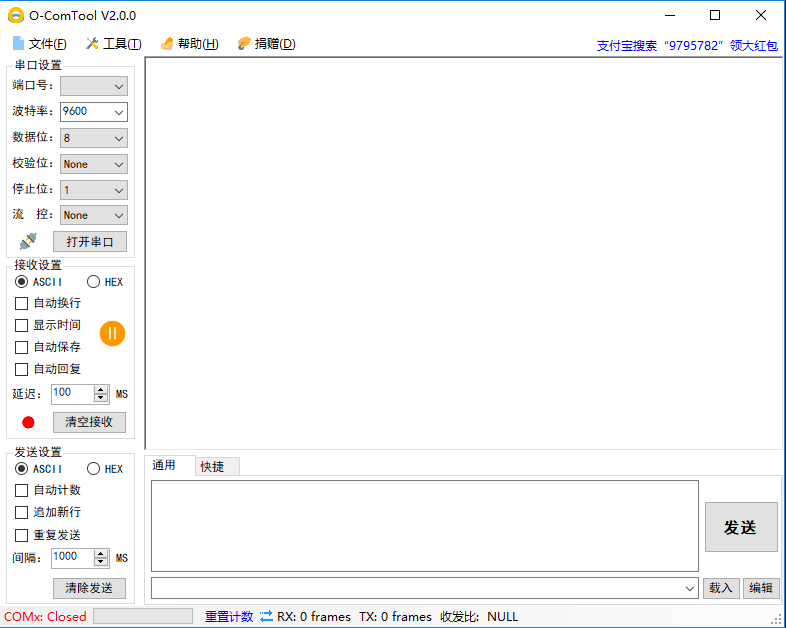The image size is (786, 628).
Task: Click the 收发比: NULL status text
Action: 479,616
